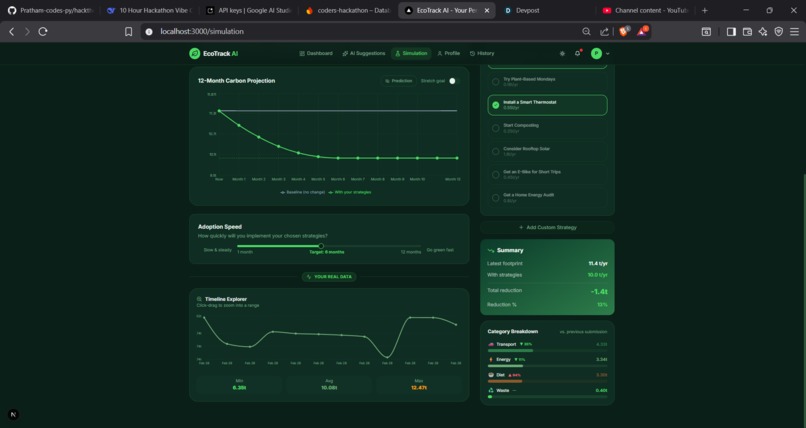The width and height of the screenshot is (806, 428).
Task: Click the Avg 10.08t stat card
Action: click(329, 385)
